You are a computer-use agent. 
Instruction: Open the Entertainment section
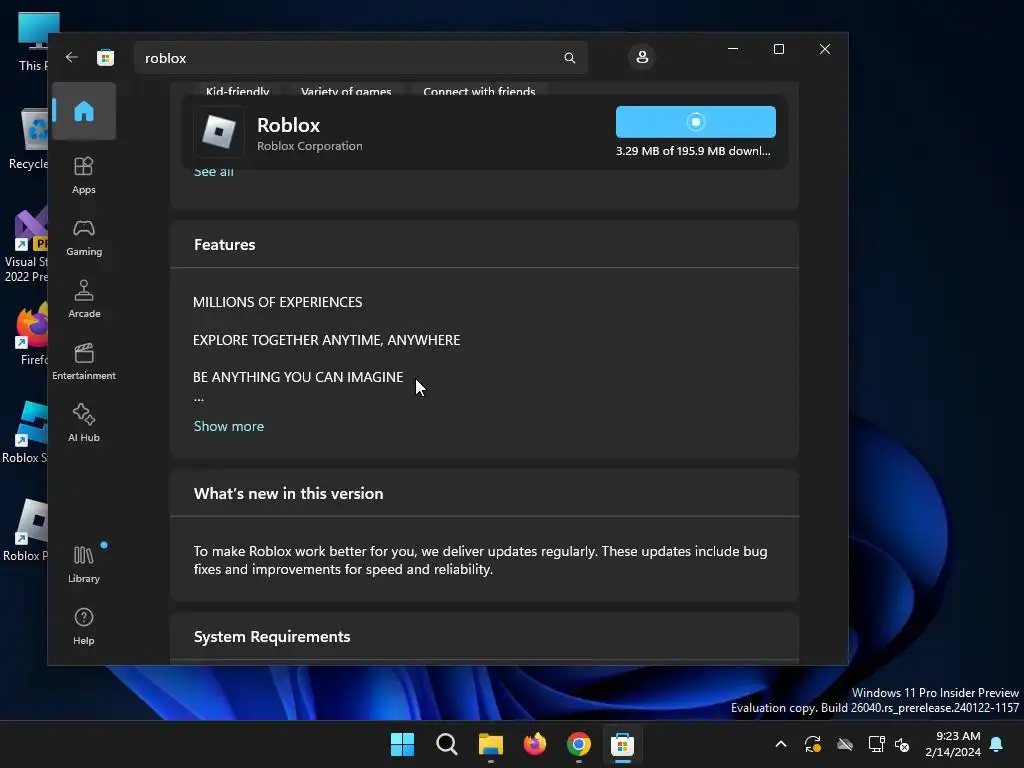(x=84, y=362)
